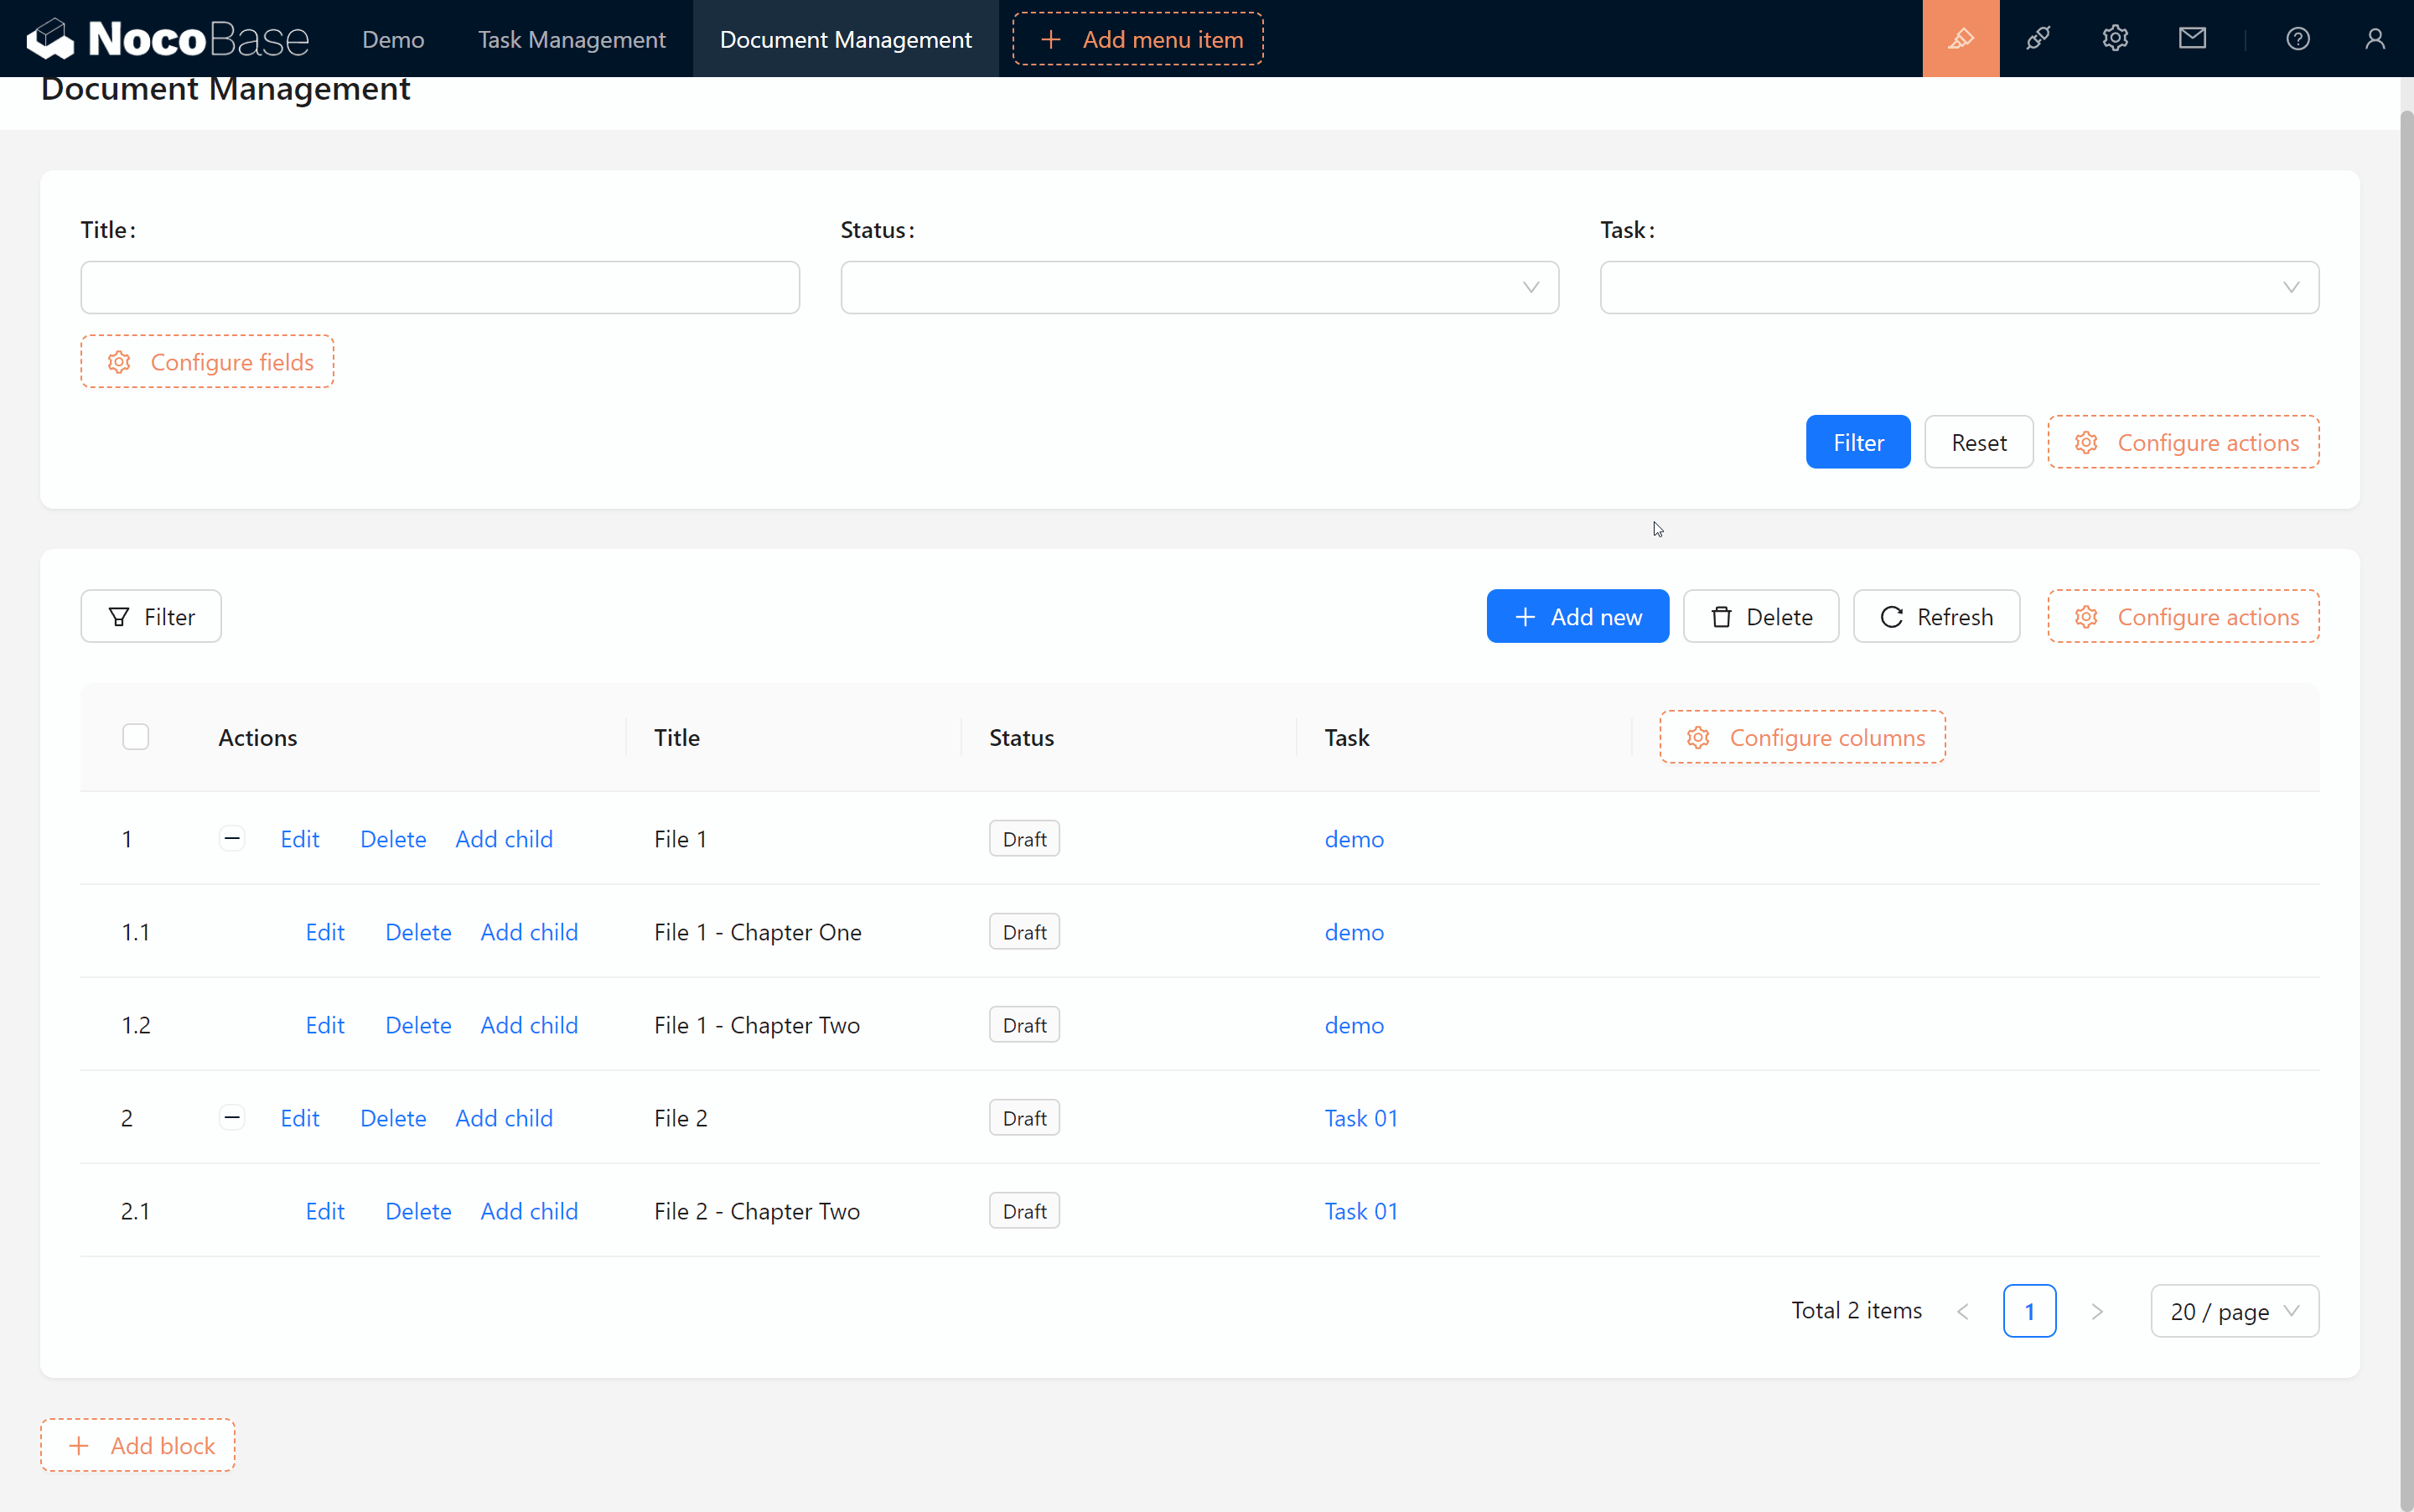Click the NocoBase logo
Image resolution: width=2414 pixels, height=1512 pixels.
[167, 39]
